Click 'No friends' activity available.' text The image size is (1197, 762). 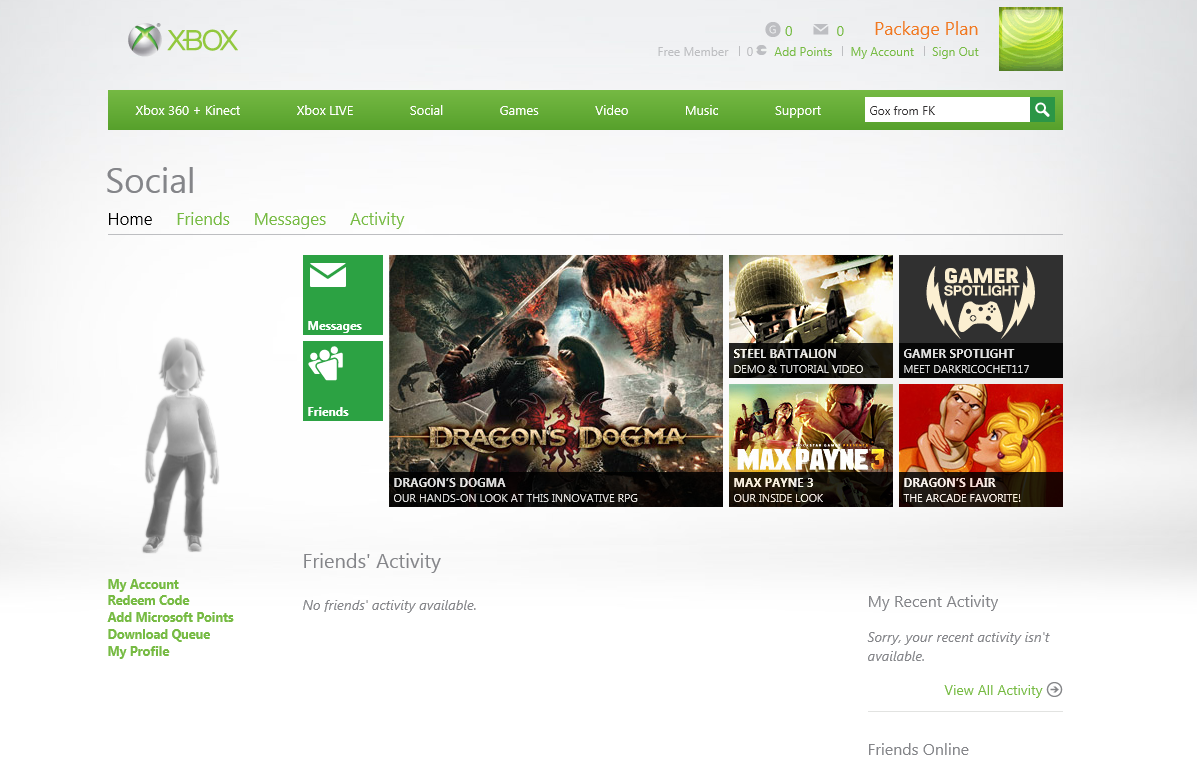389,605
